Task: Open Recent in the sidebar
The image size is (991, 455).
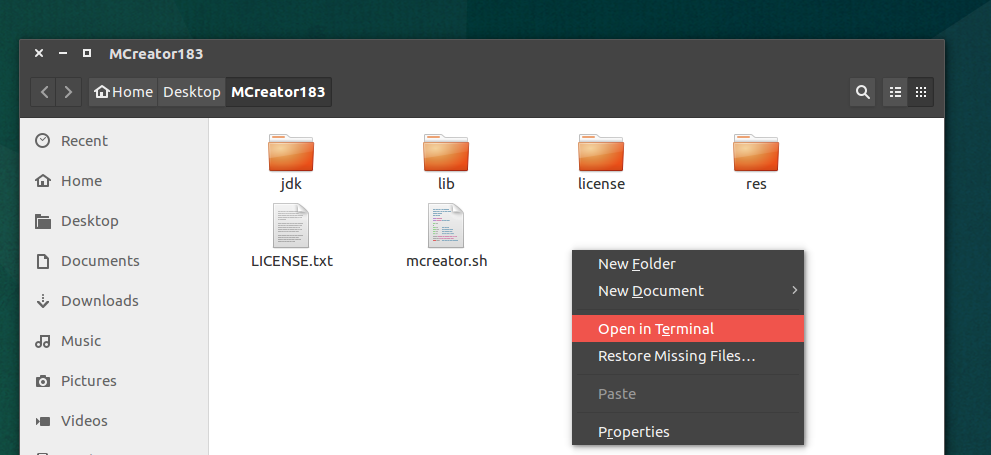Action: [114, 141]
